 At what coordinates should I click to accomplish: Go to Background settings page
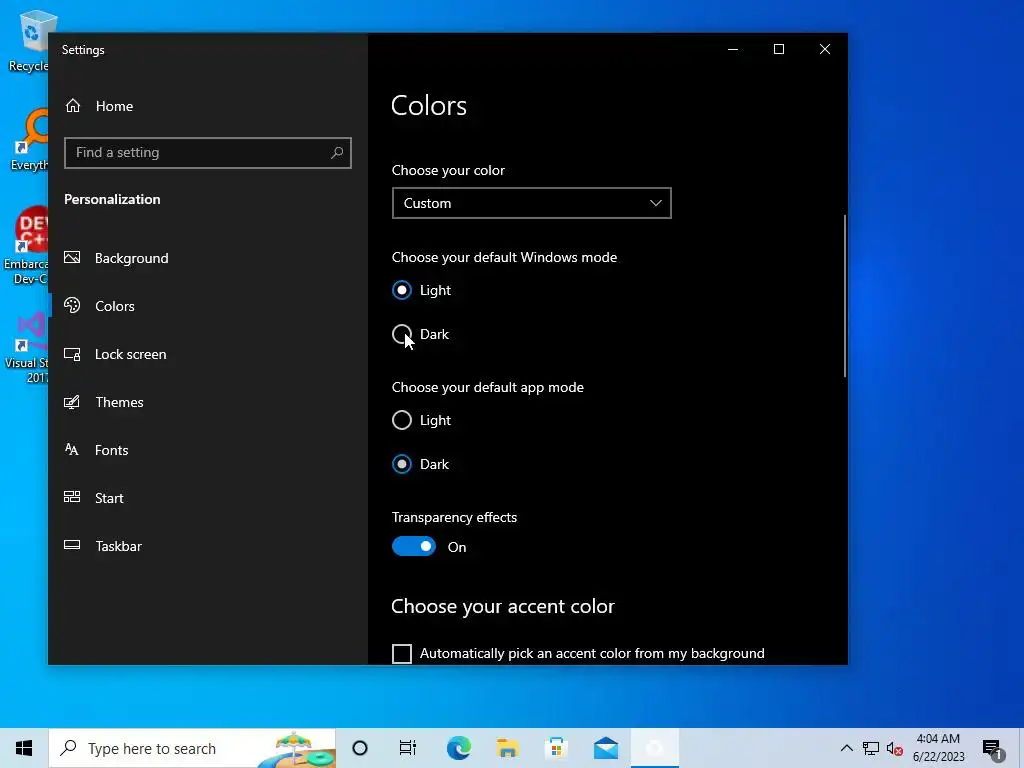131,258
